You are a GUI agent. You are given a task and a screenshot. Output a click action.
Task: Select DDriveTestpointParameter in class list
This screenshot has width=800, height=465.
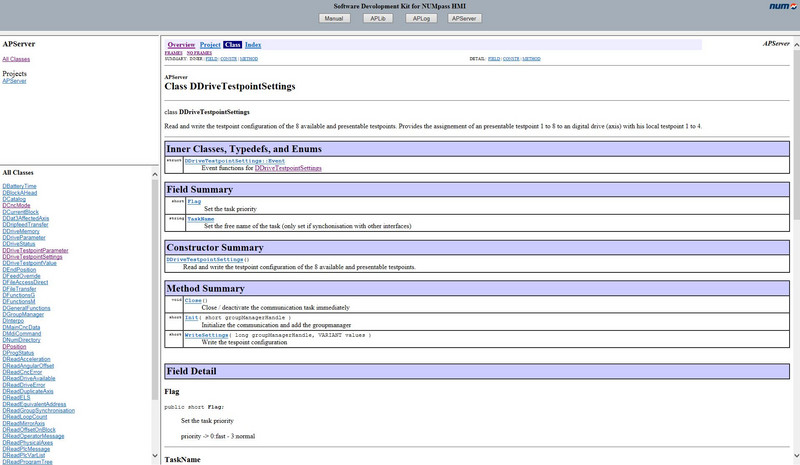(35, 250)
